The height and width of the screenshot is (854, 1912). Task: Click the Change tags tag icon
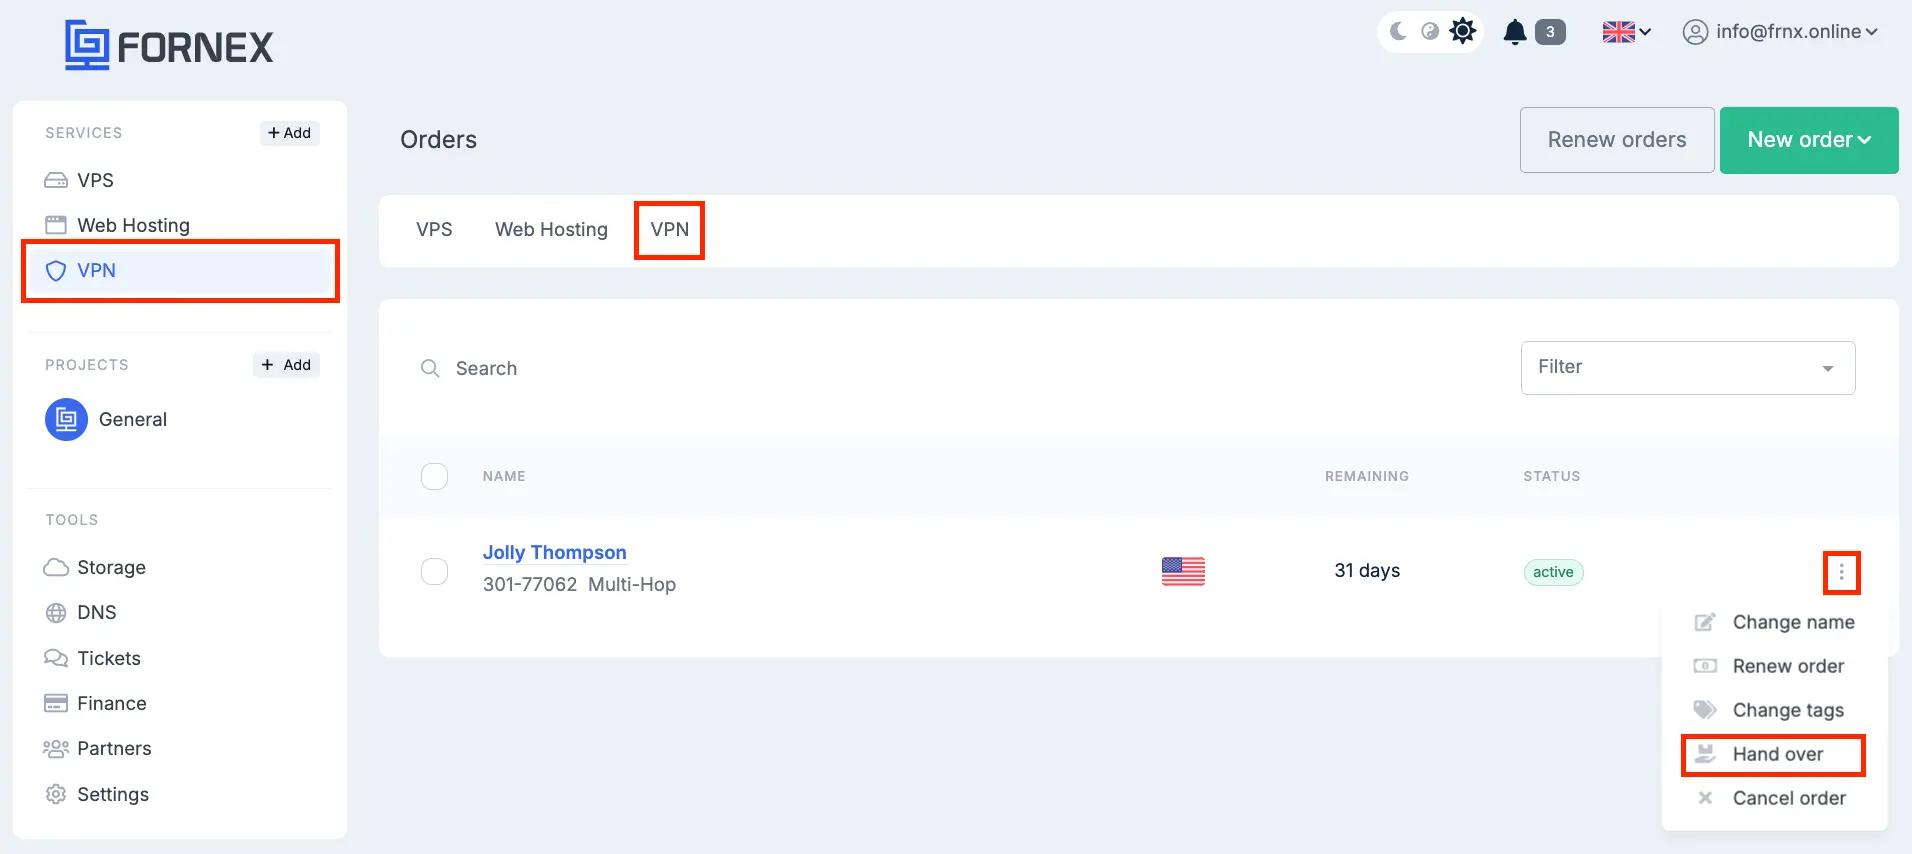pos(1705,710)
